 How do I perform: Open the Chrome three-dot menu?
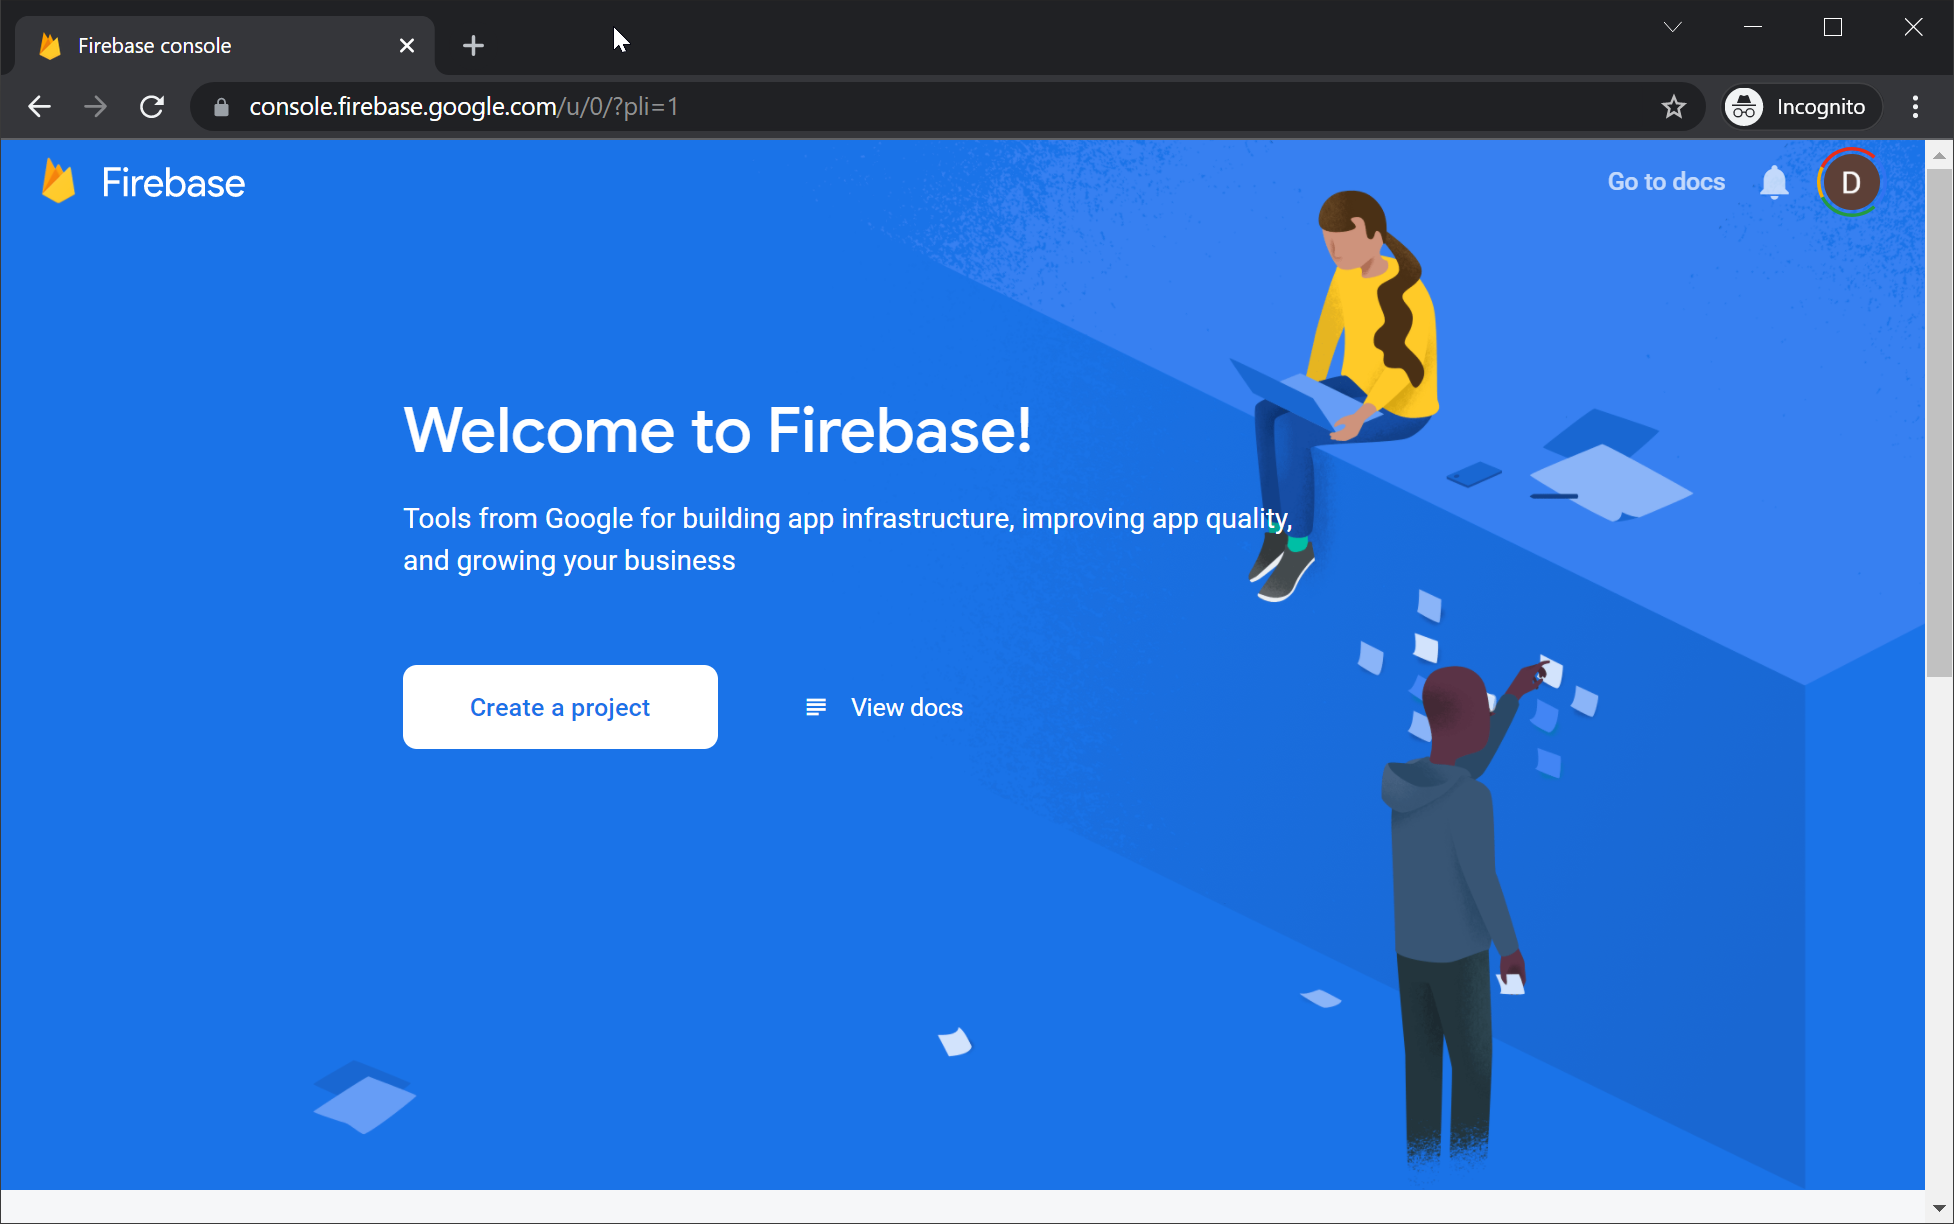pyautogui.click(x=1915, y=107)
